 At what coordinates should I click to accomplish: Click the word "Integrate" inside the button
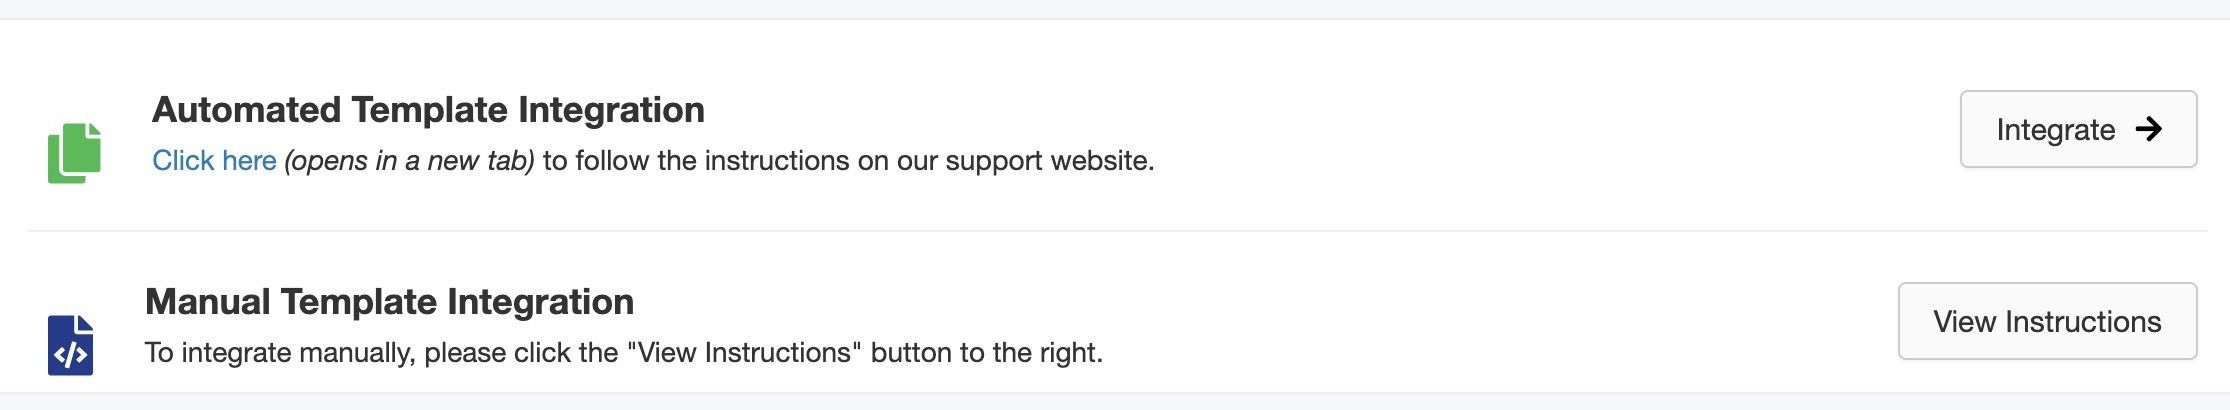[2055, 130]
